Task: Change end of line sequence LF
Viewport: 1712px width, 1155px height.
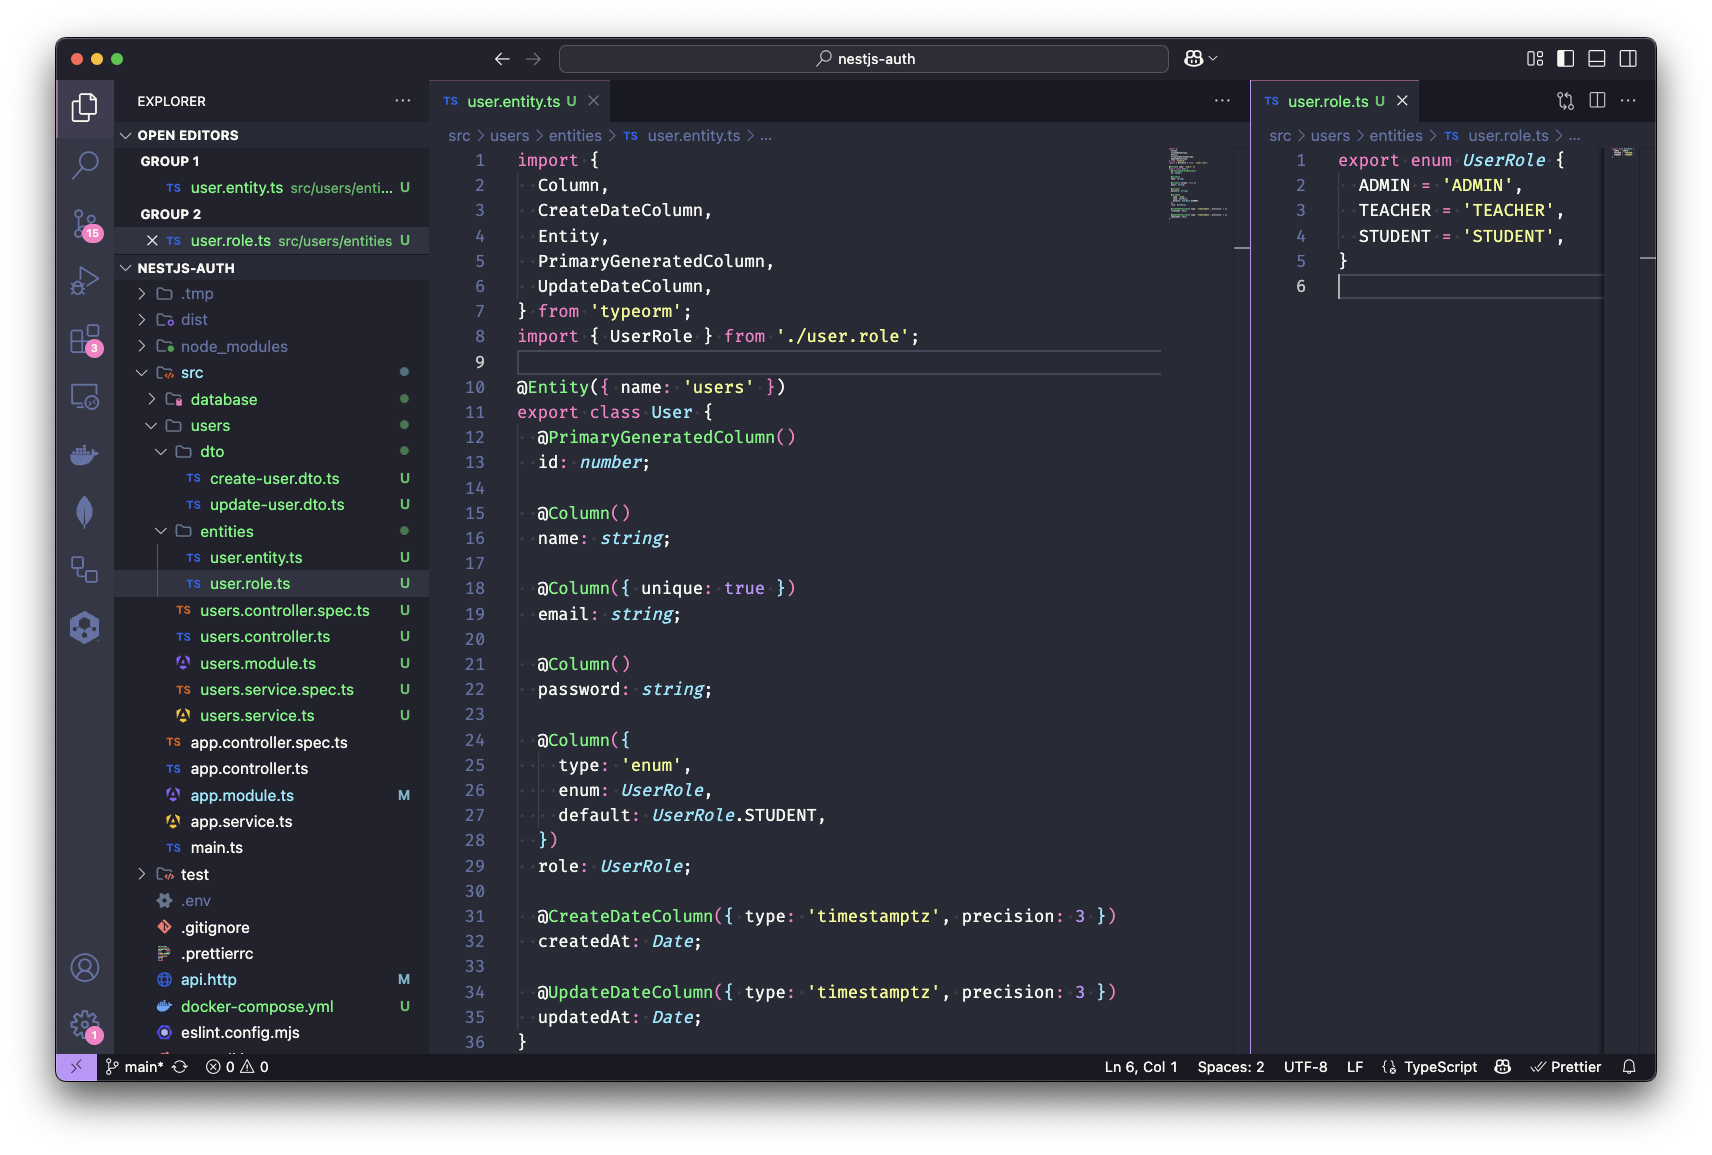Action: point(1355,1067)
